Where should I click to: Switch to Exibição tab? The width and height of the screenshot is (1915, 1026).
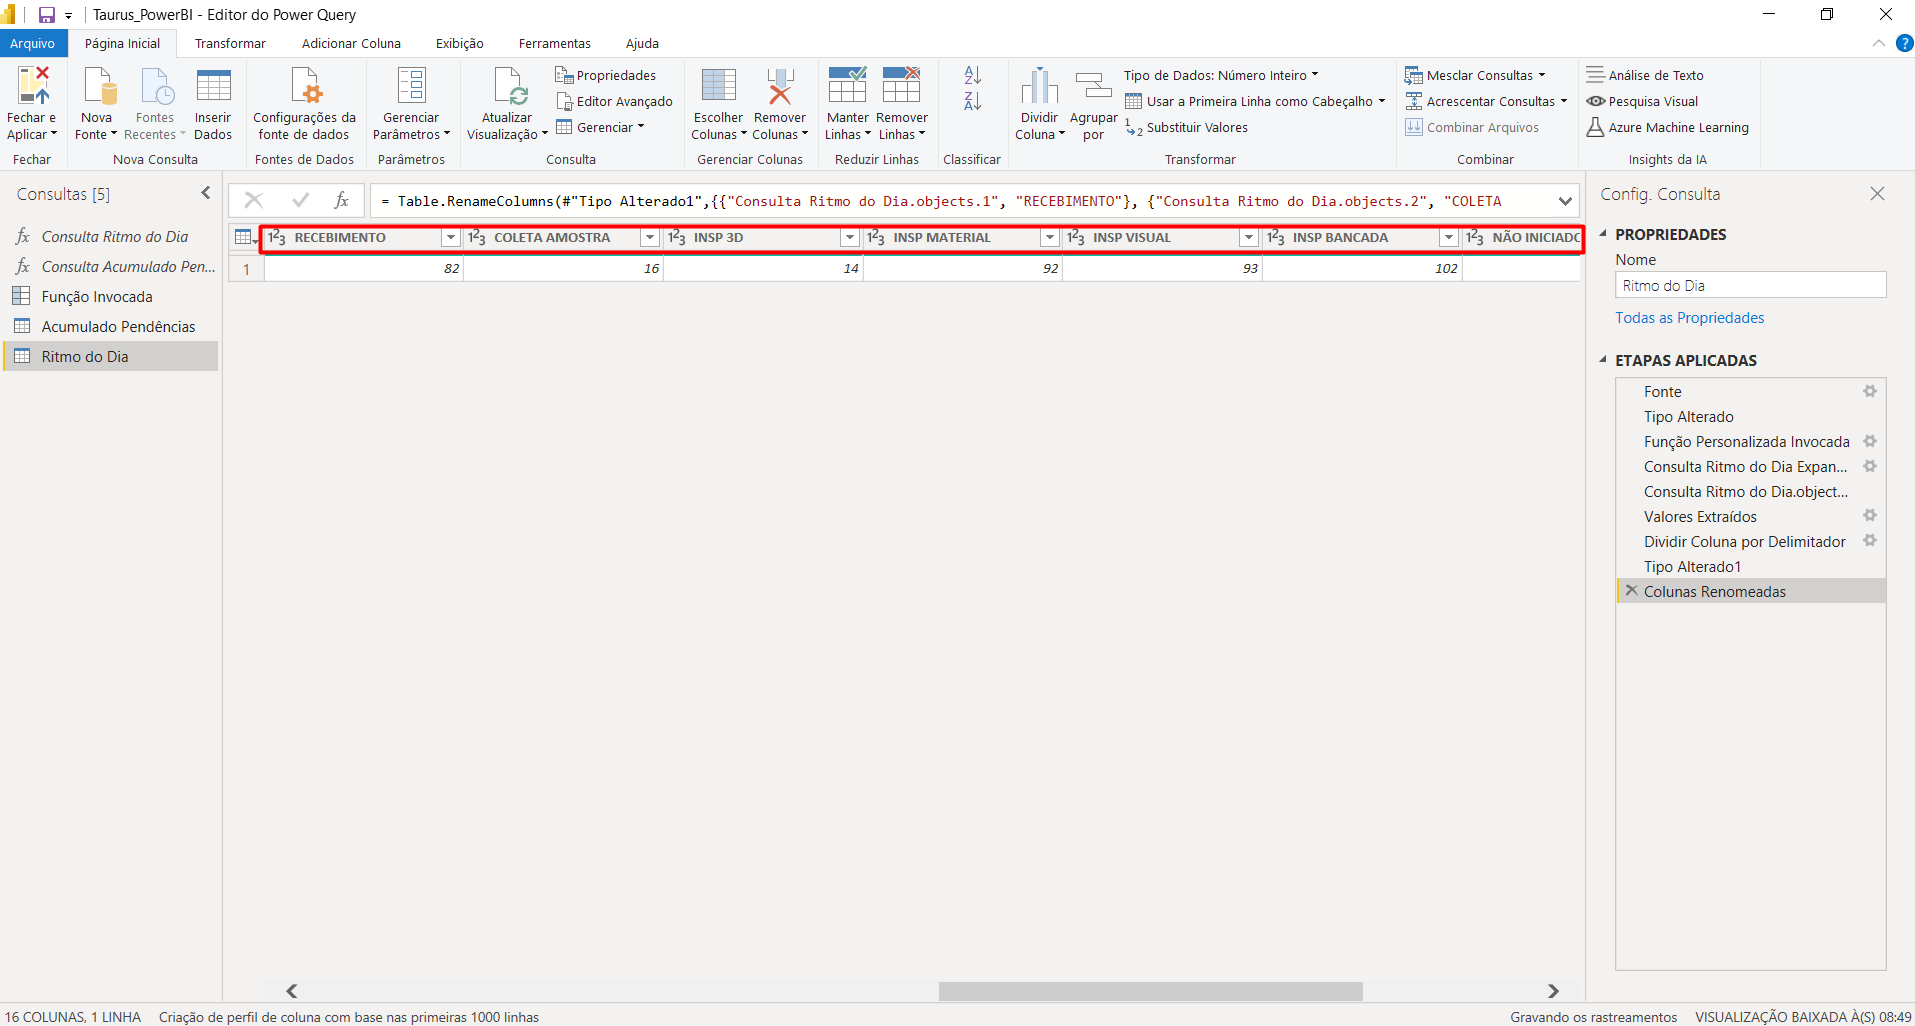coord(460,43)
